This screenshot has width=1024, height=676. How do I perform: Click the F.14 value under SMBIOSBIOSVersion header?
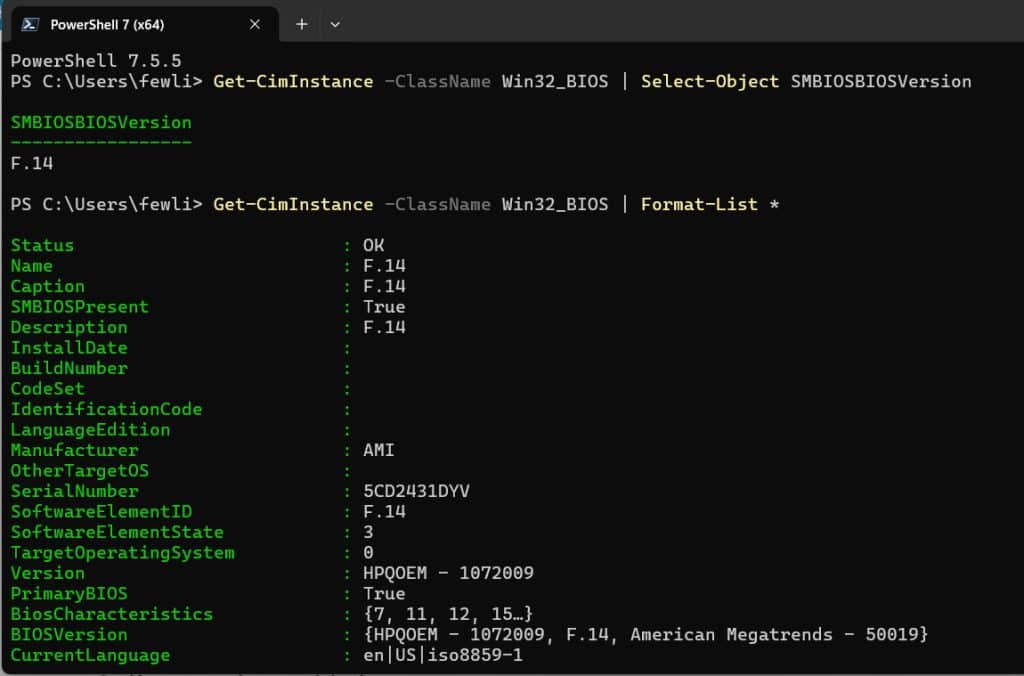[32, 163]
